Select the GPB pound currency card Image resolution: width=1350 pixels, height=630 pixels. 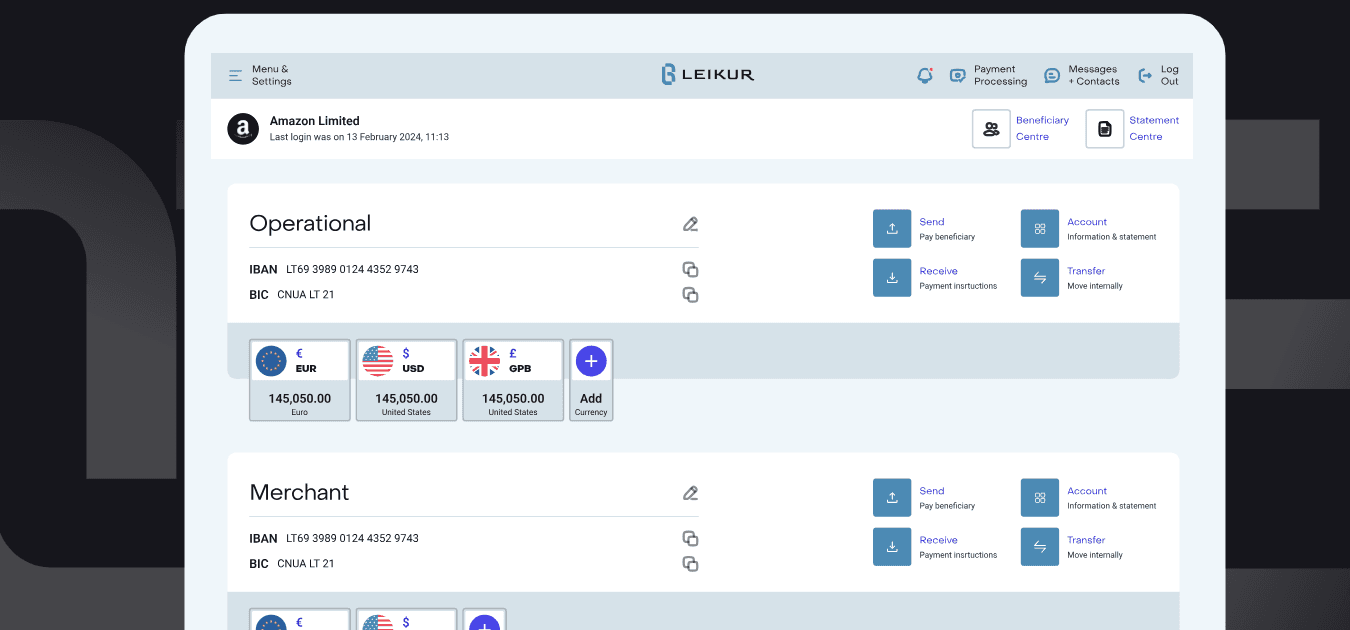pos(514,380)
